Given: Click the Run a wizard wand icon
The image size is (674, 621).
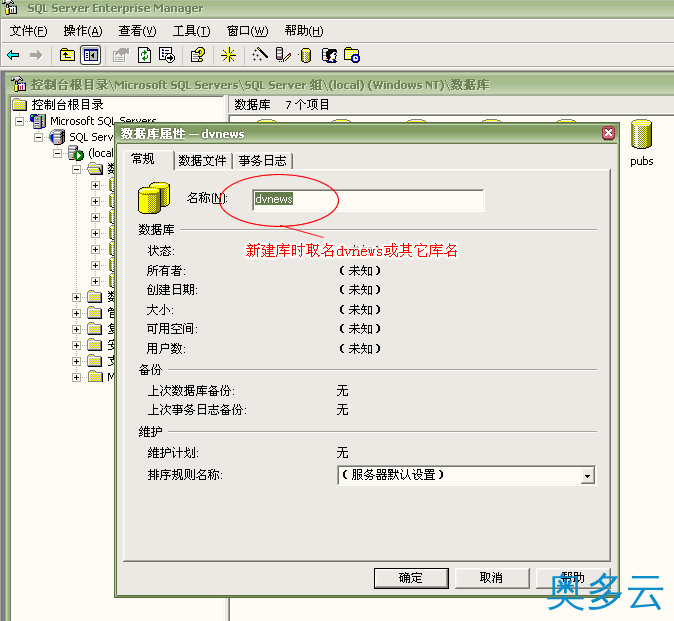Looking at the screenshot, I should tap(260, 55).
